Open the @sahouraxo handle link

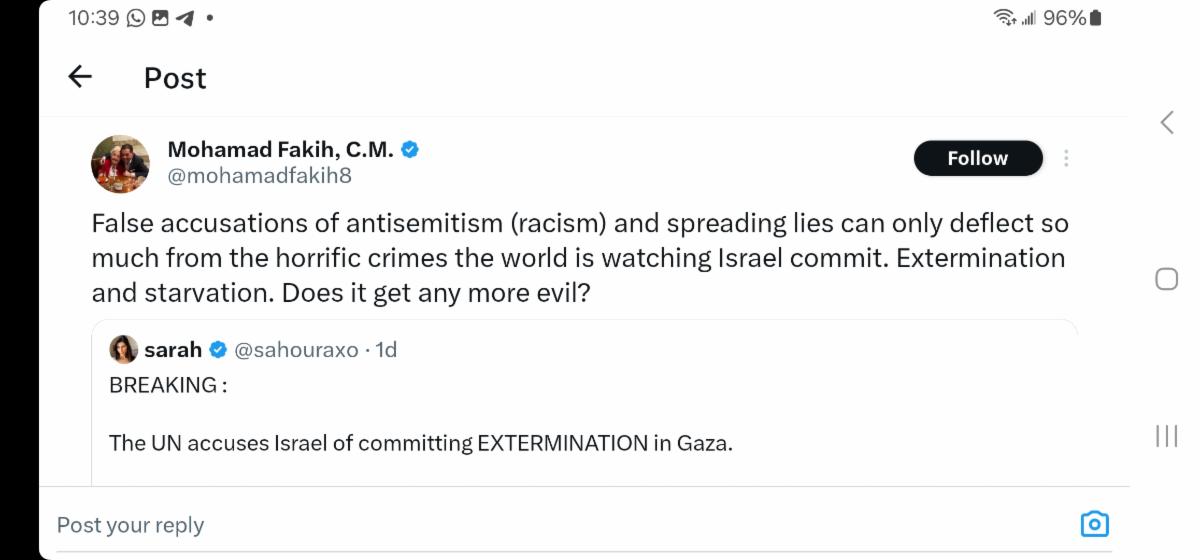[296, 350]
